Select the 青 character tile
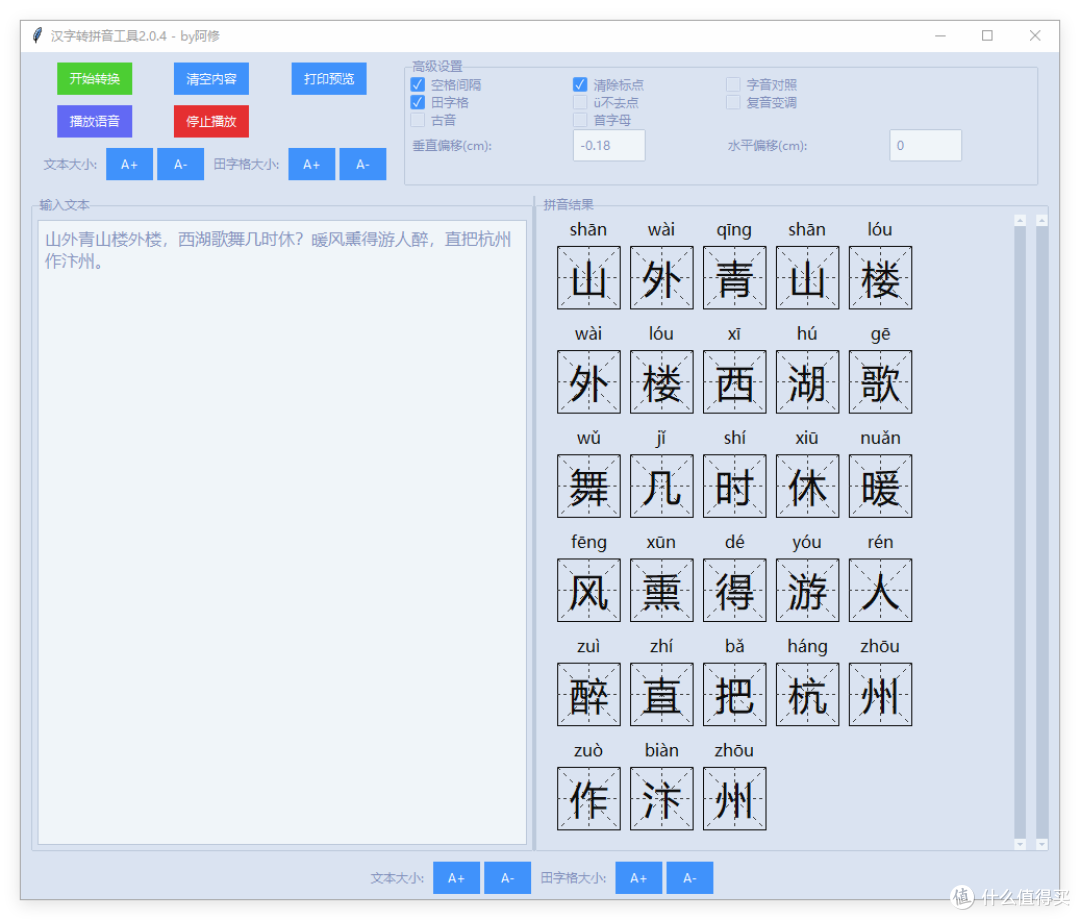Viewport: 1080px width, 920px height. coord(734,278)
